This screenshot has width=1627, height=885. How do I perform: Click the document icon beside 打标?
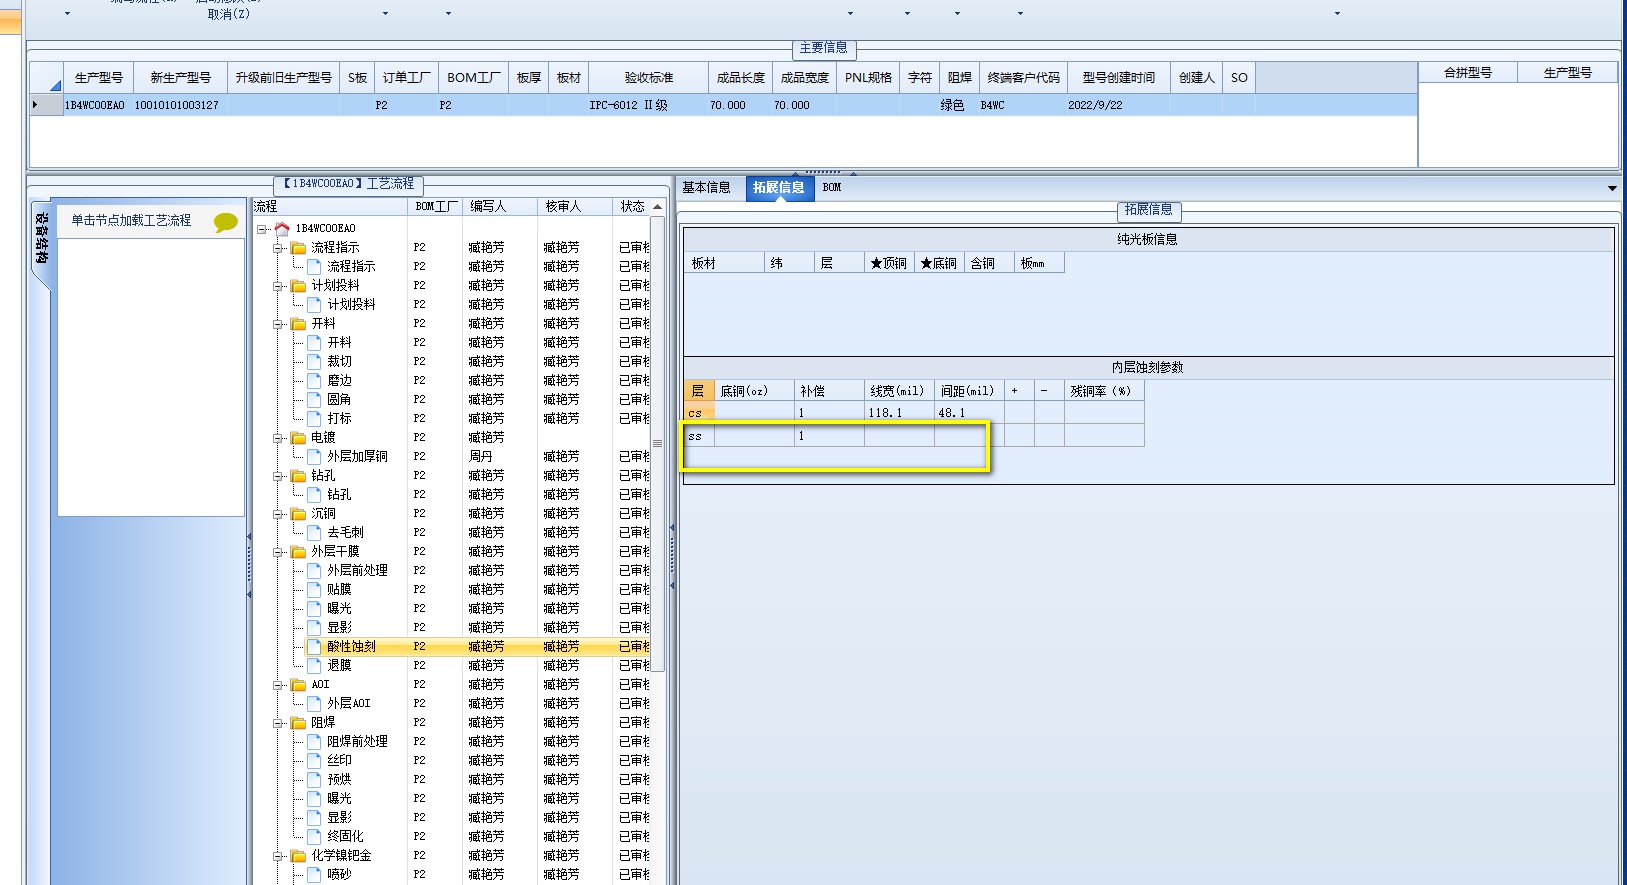(314, 419)
